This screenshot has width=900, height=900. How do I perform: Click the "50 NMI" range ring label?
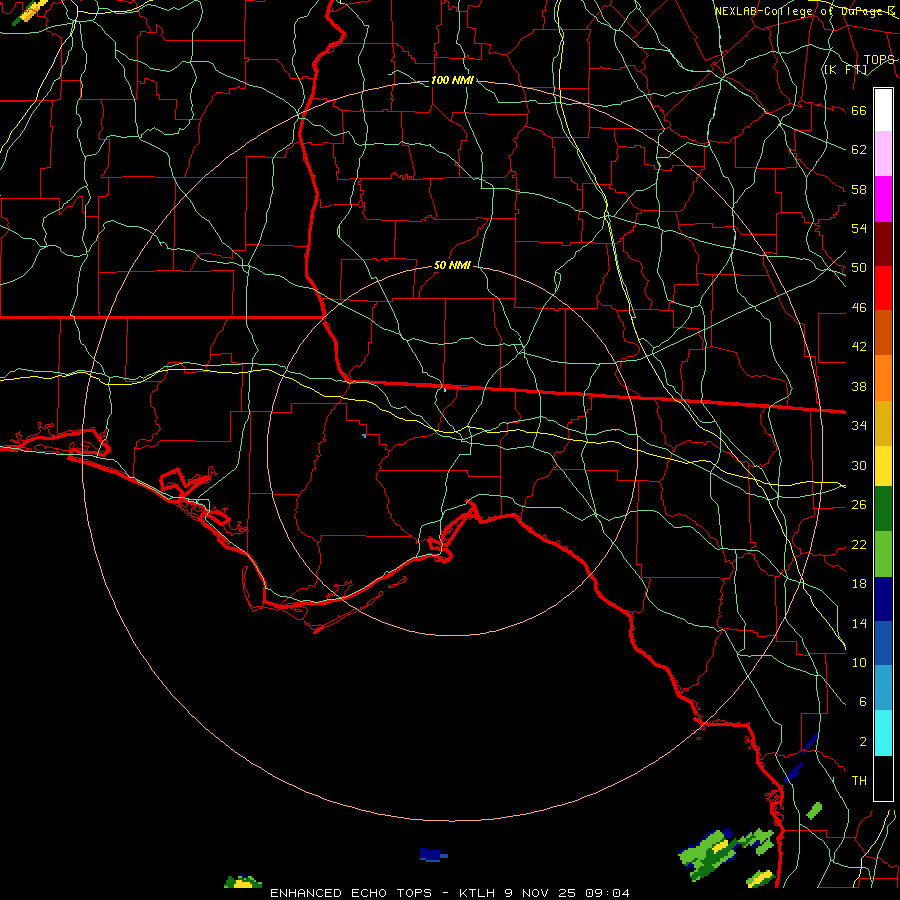[452, 265]
